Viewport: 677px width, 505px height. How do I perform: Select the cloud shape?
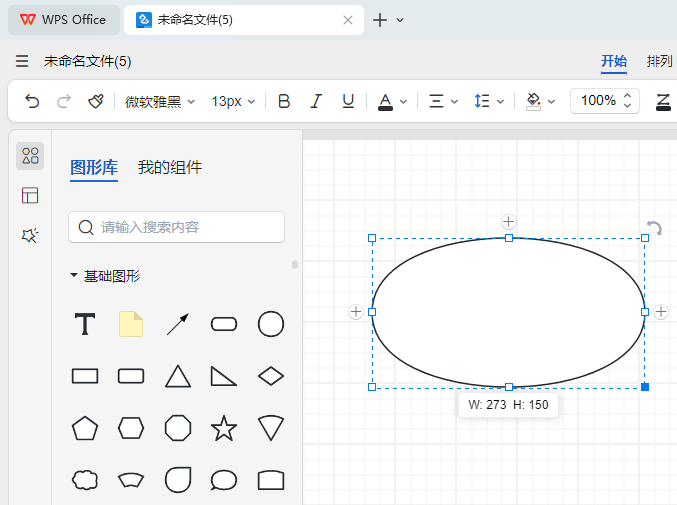point(85,480)
